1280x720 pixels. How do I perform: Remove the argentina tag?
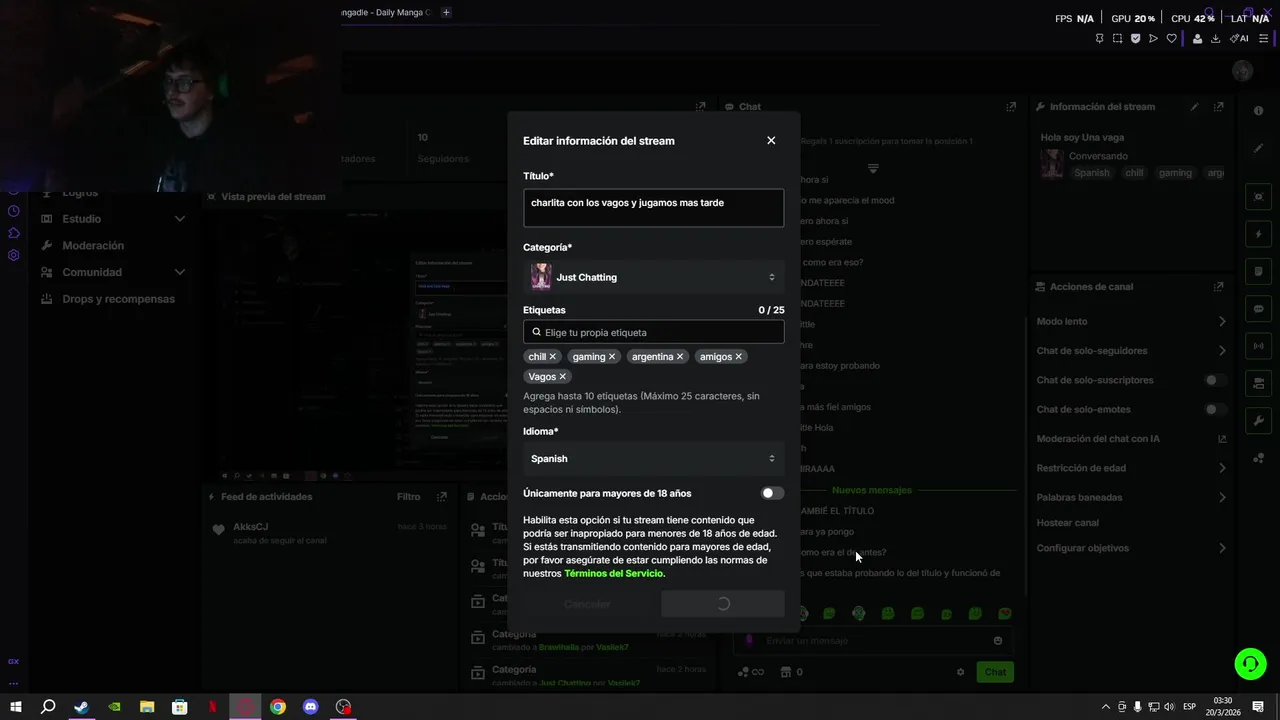tap(680, 357)
